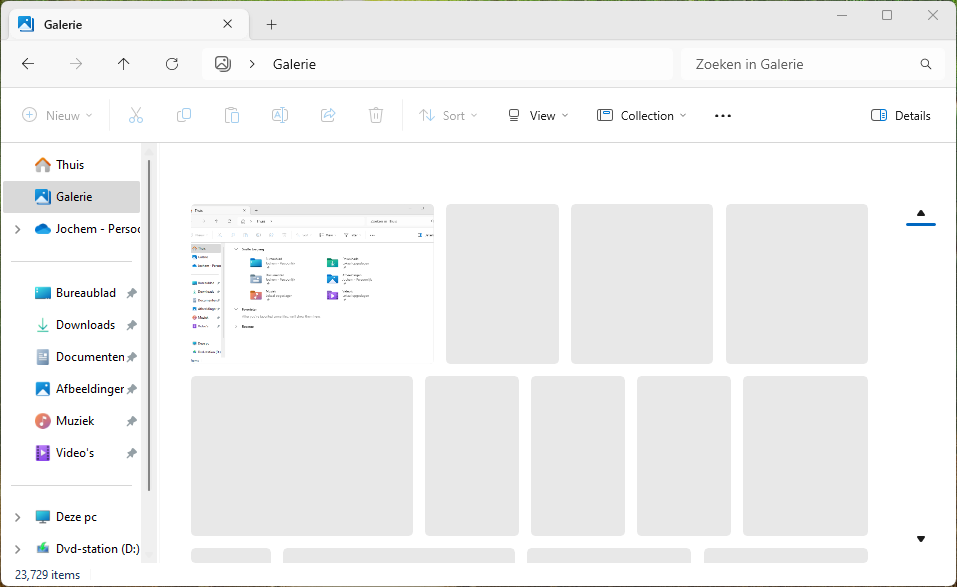Click the Galerie breadcrumb in address bar
Screen dimensions: 957x587
[x=294, y=64]
